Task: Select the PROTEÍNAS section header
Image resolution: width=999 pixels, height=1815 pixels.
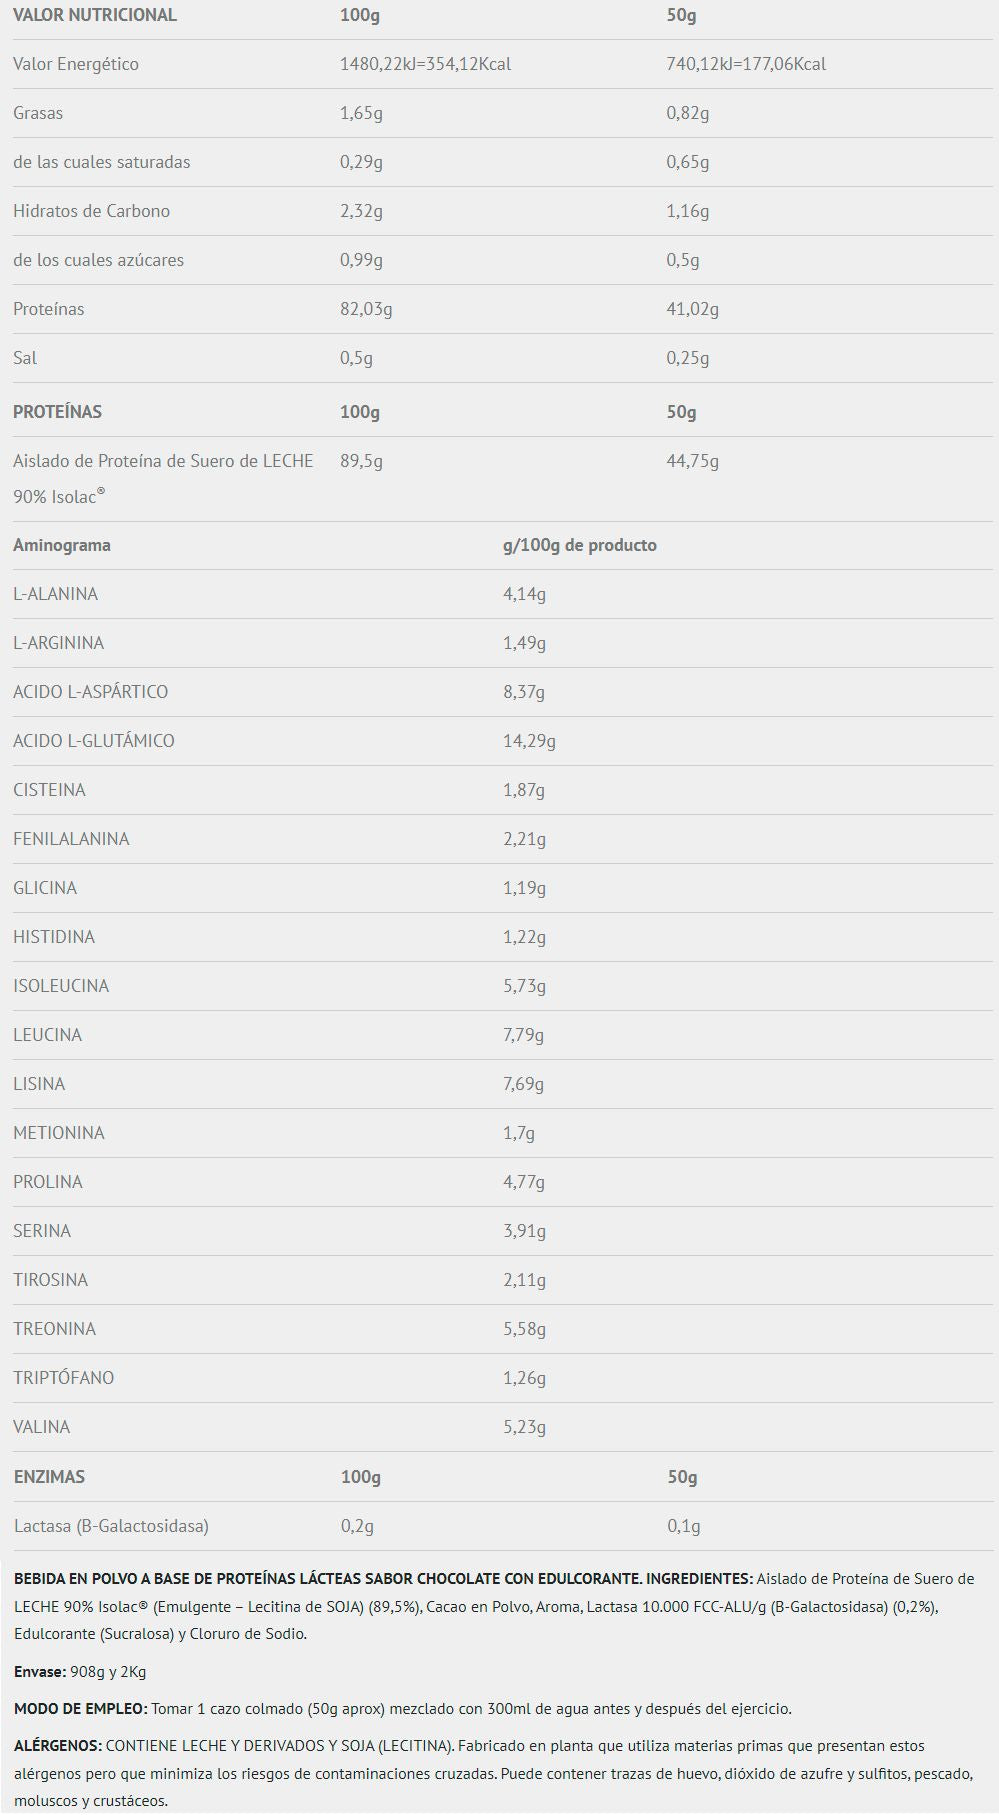Action: (57, 412)
